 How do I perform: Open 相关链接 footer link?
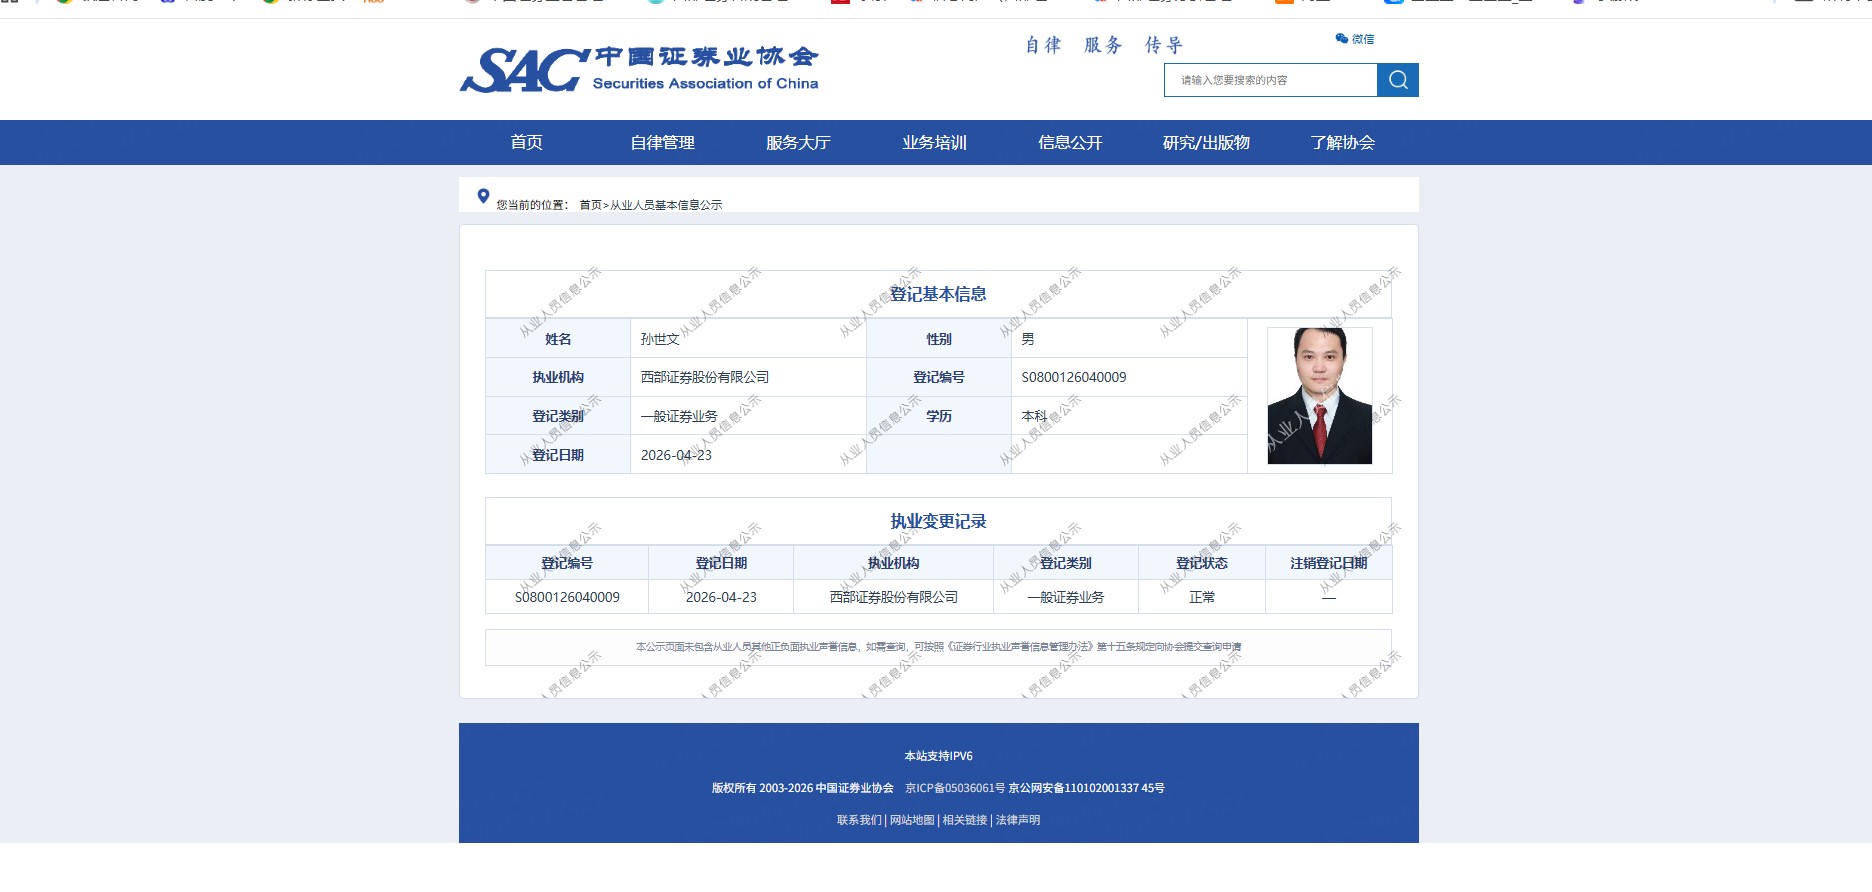click(x=964, y=820)
